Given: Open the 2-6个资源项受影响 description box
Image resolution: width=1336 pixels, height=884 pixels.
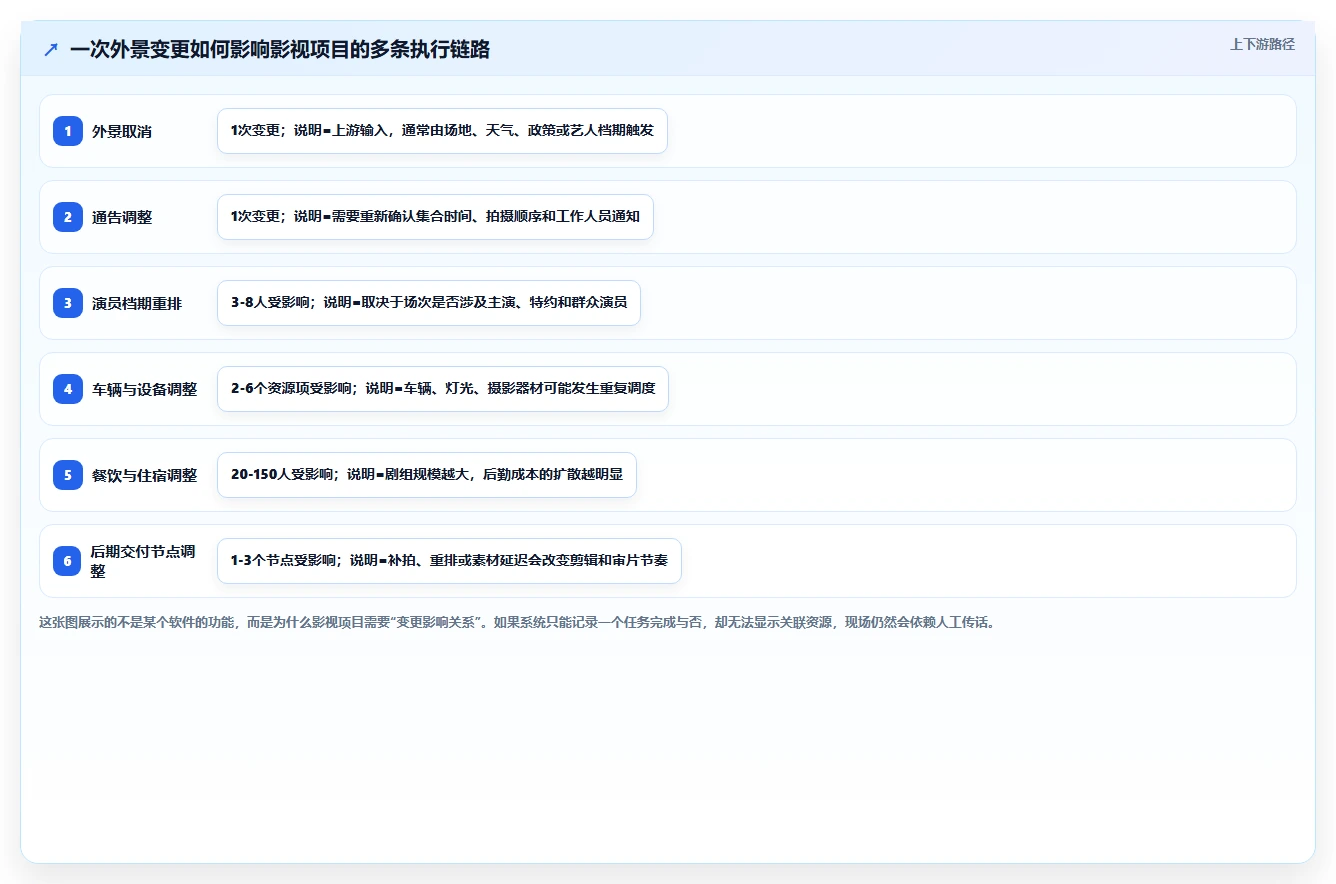Looking at the screenshot, I should tap(443, 389).
